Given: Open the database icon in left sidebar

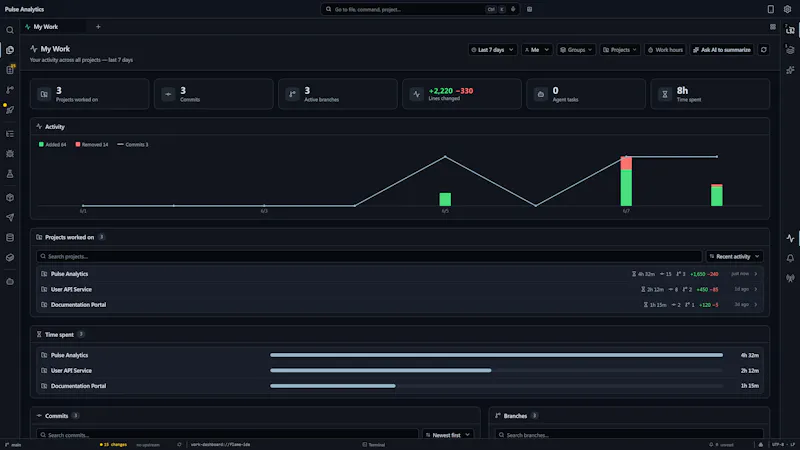Looking at the screenshot, I should (10, 237).
